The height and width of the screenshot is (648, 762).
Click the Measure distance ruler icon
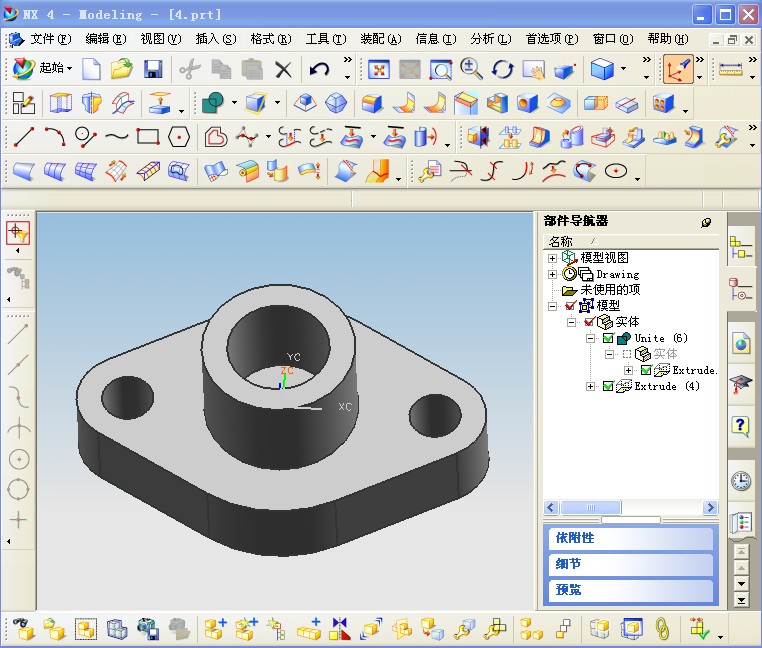730,70
